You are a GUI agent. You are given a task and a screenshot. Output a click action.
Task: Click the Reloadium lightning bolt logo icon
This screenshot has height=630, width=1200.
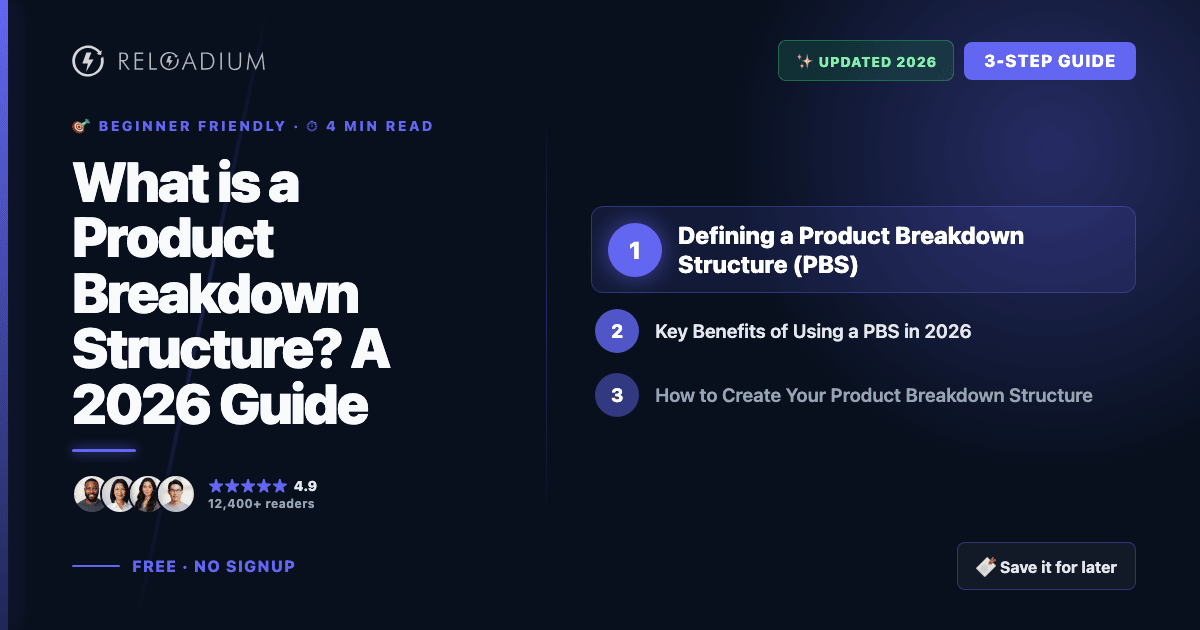point(88,61)
